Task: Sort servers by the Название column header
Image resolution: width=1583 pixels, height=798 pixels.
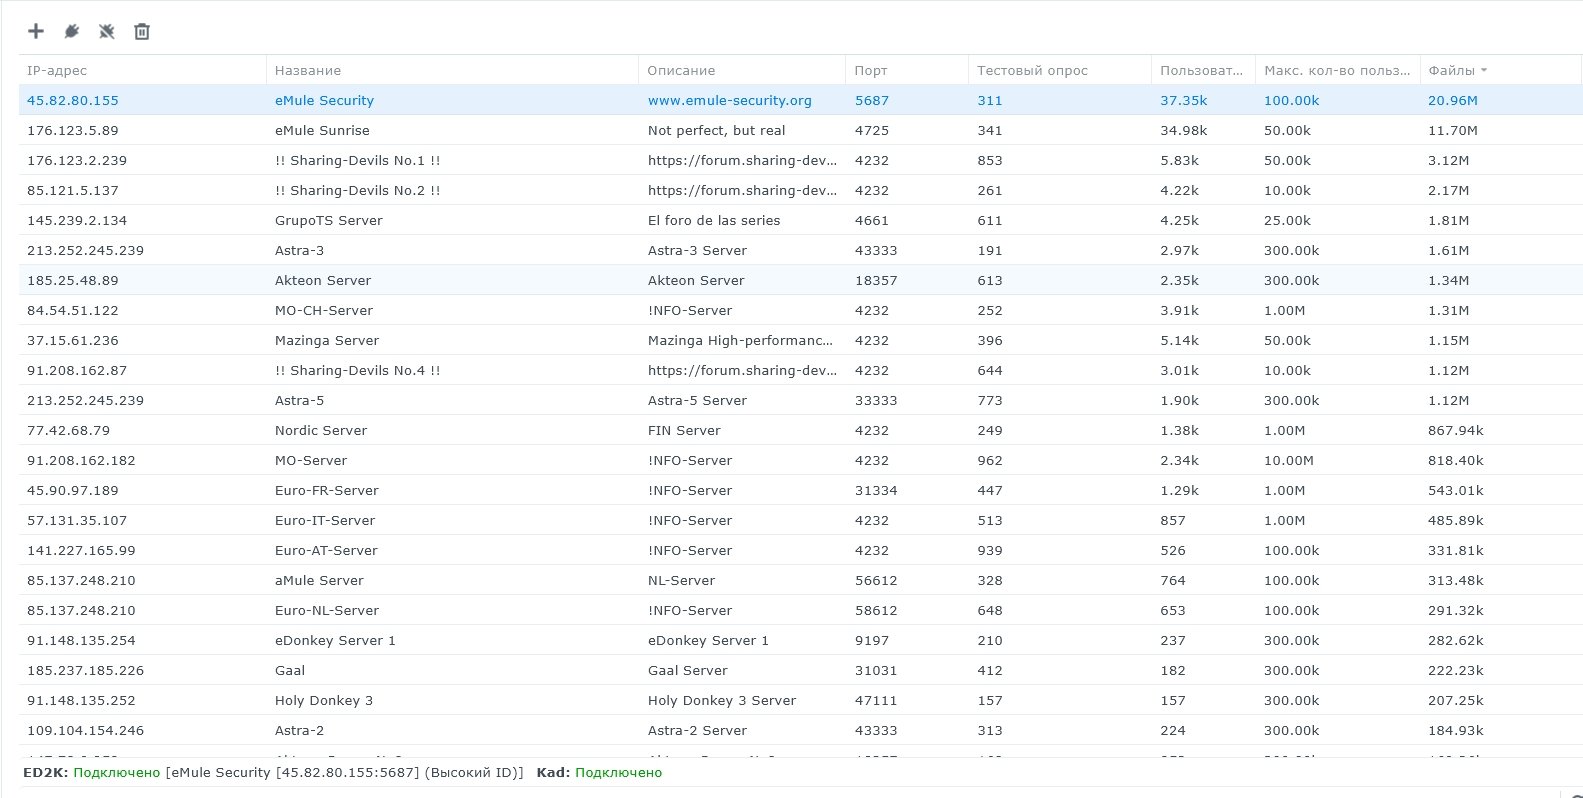Action: click(x=308, y=70)
